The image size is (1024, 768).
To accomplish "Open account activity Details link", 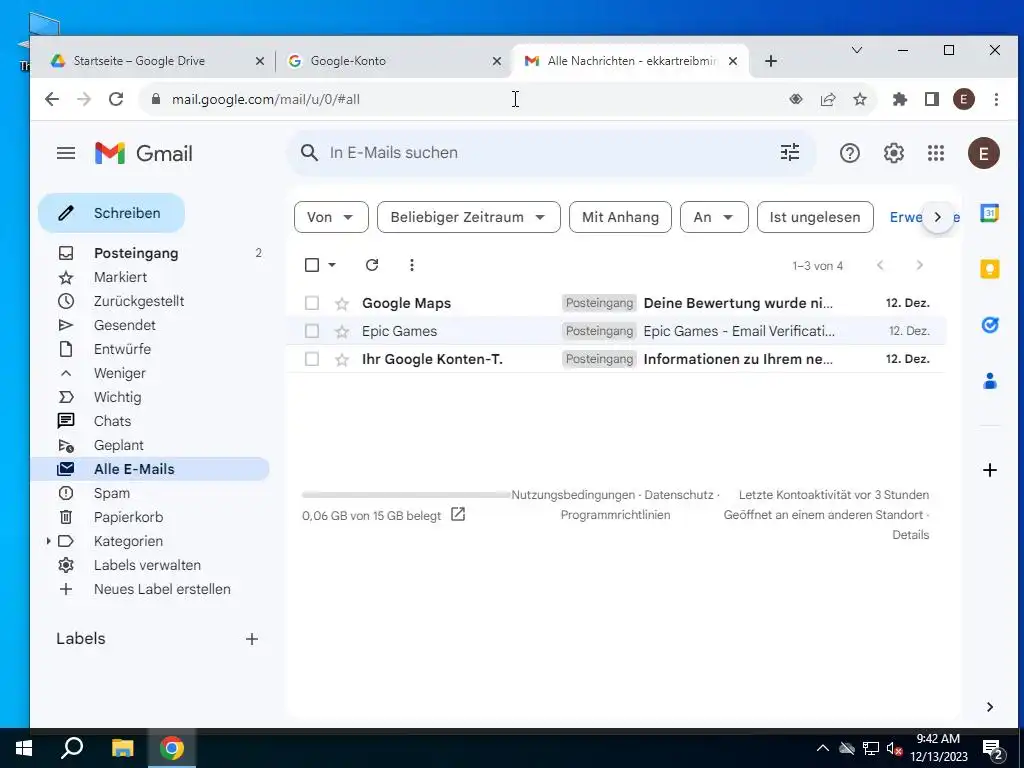I will 910,535.
